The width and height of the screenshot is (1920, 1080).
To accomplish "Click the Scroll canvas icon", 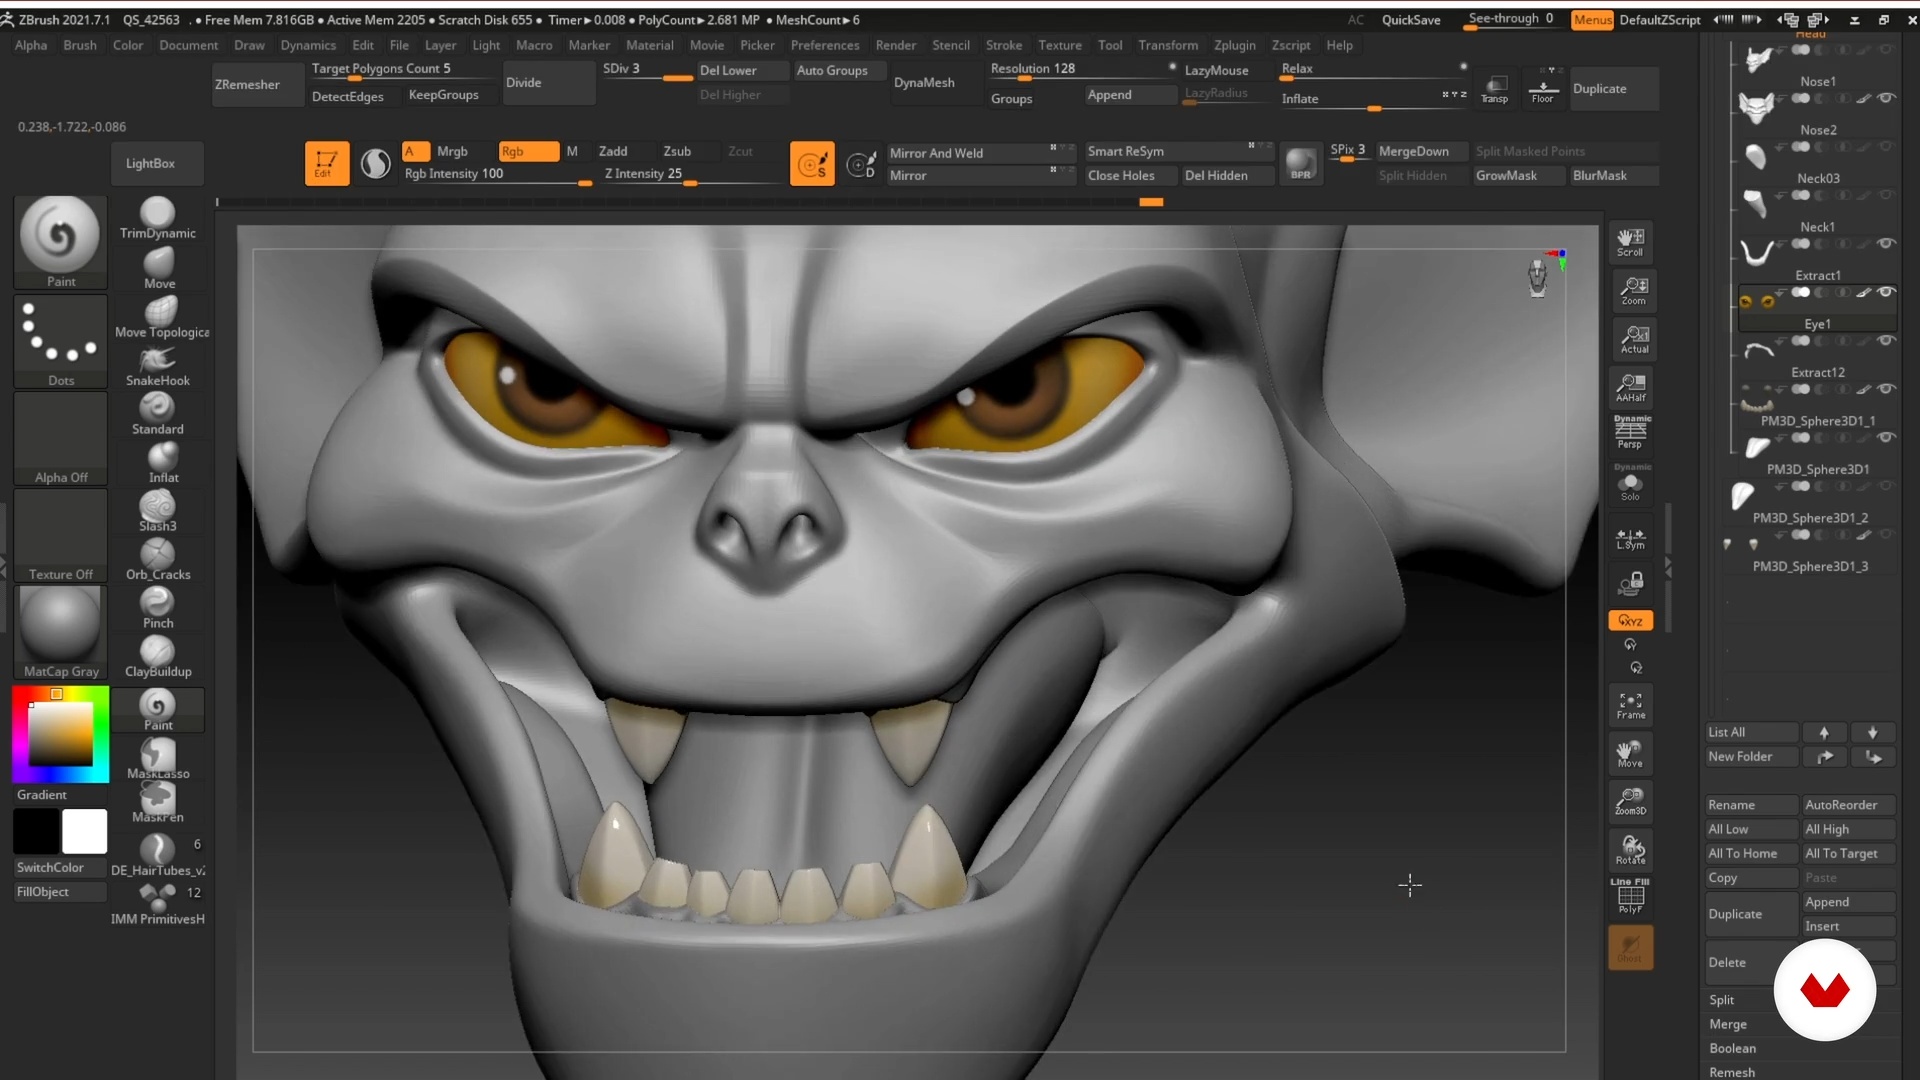I will click(1631, 242).
